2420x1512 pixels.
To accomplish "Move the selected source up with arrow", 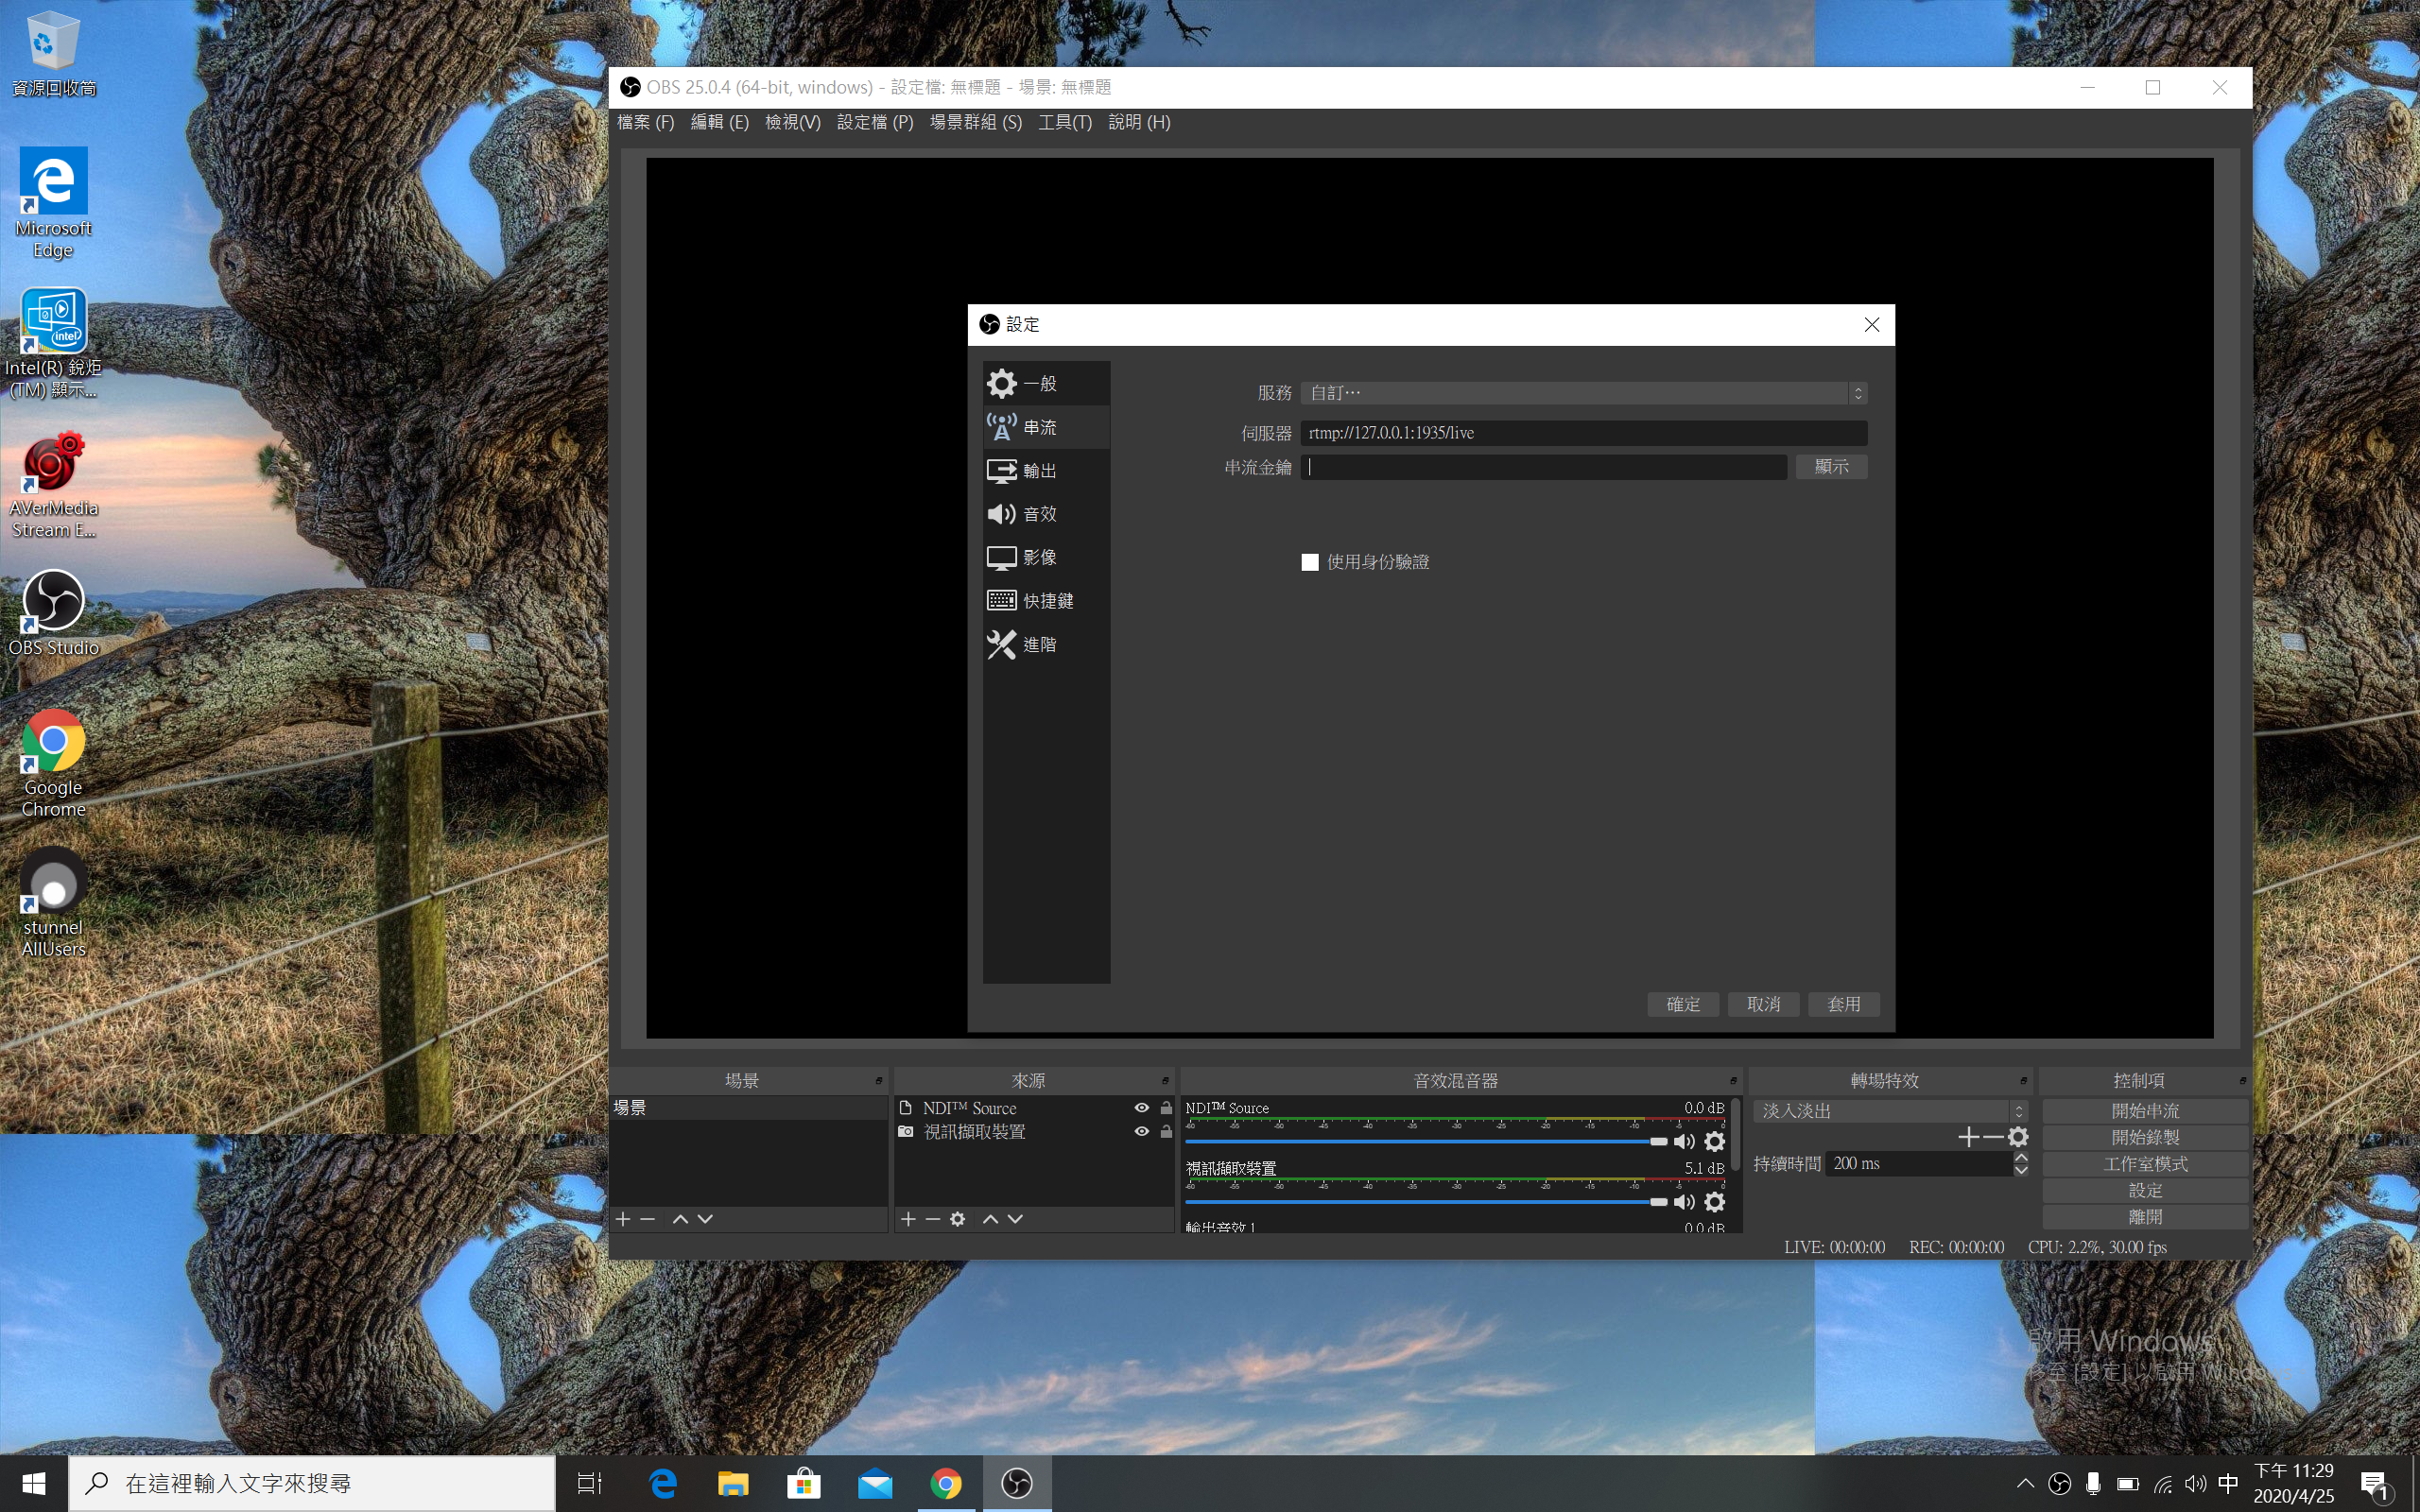I will pyautogui.click(x=990, y=1219).
